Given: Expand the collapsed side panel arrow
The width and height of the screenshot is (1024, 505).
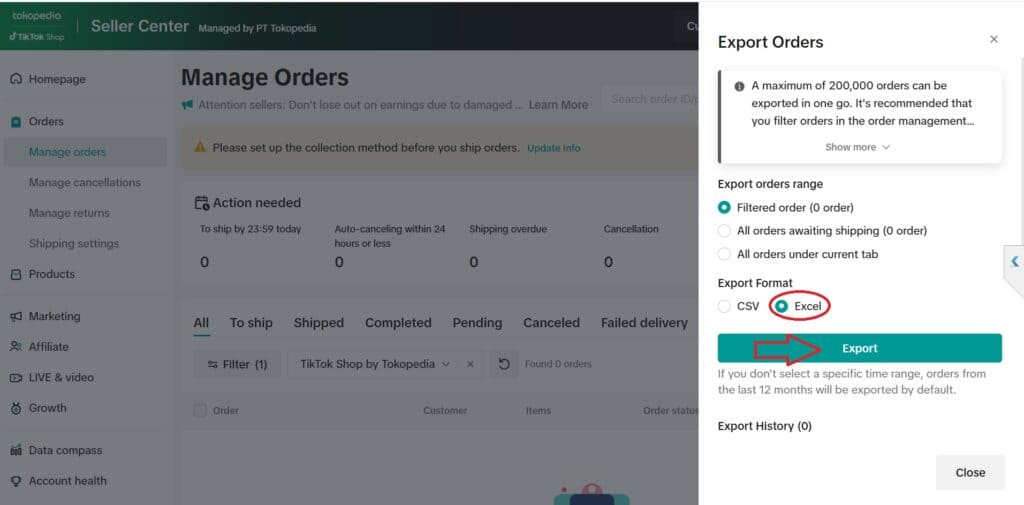Looking at the screenshot, I should [x=1014, y=262].
